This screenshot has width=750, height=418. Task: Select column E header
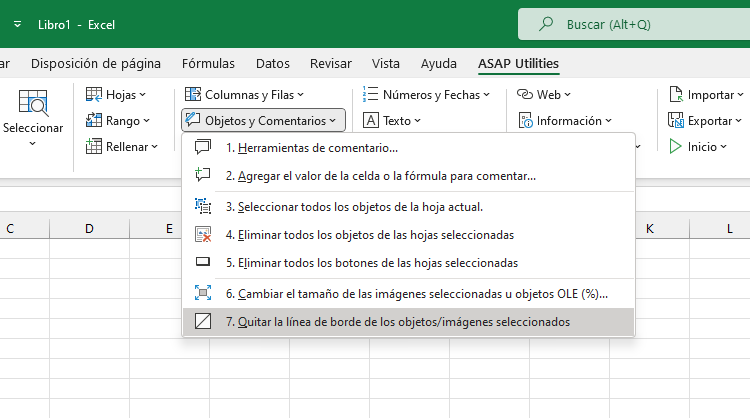[169, 229]
